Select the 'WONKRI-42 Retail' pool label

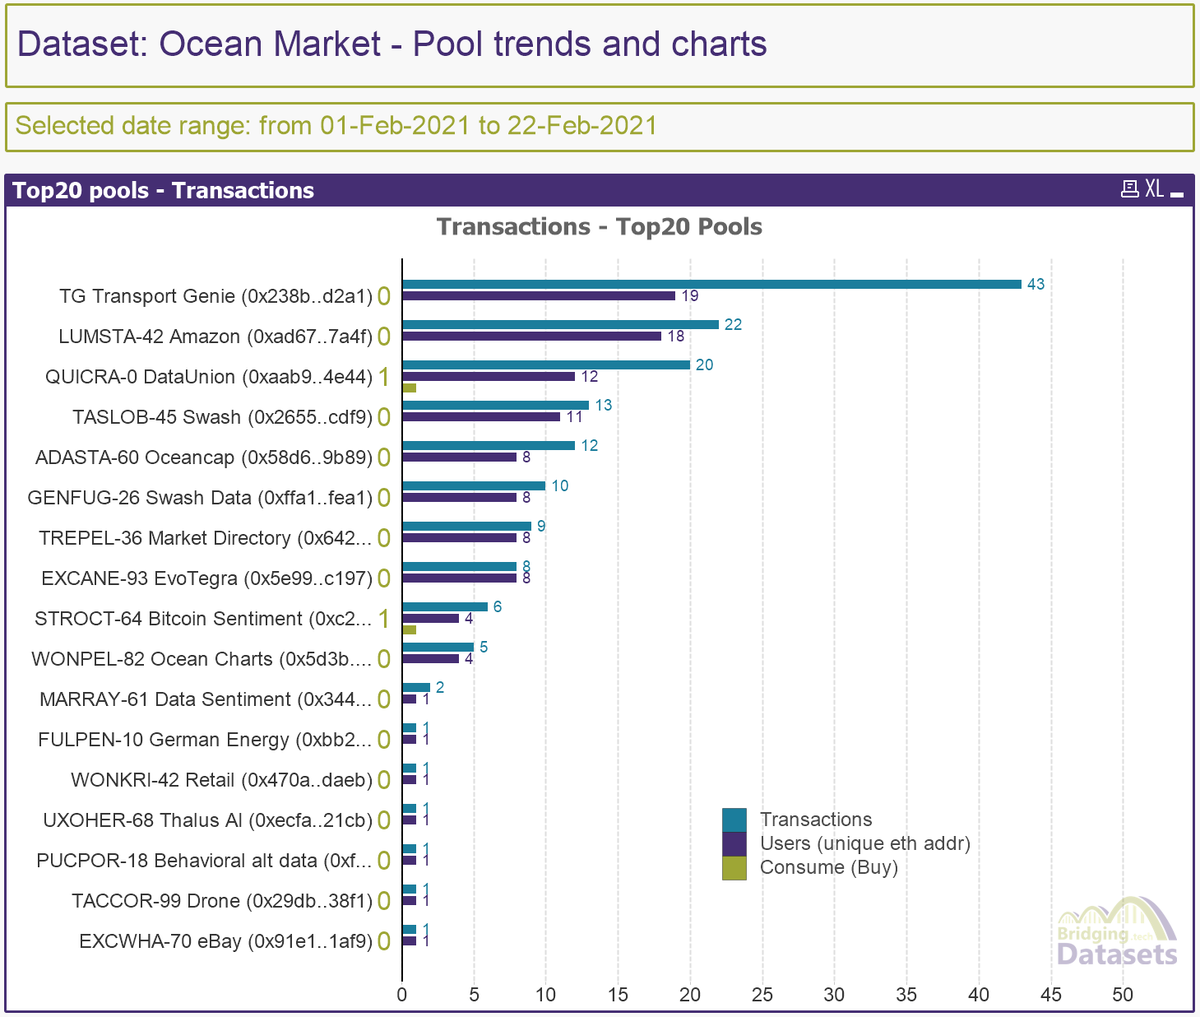pos(222,780)
